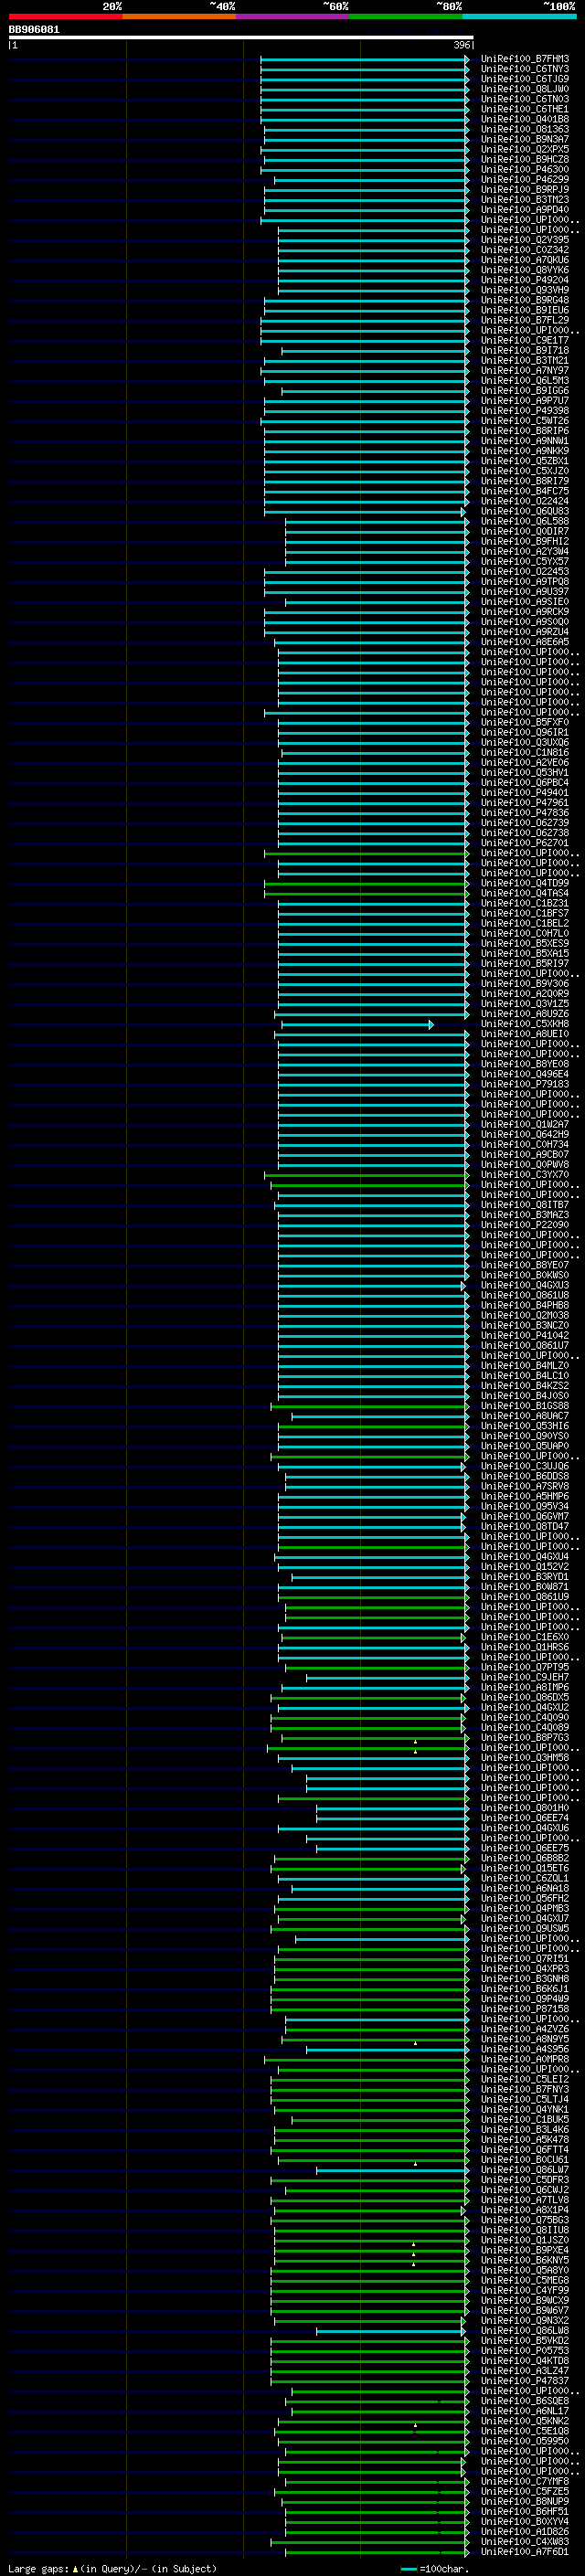Screen dimensions: 585x2576
Task: Click the alignment bar for UniRef100_A0MPR8
Action: point(366,2059)
